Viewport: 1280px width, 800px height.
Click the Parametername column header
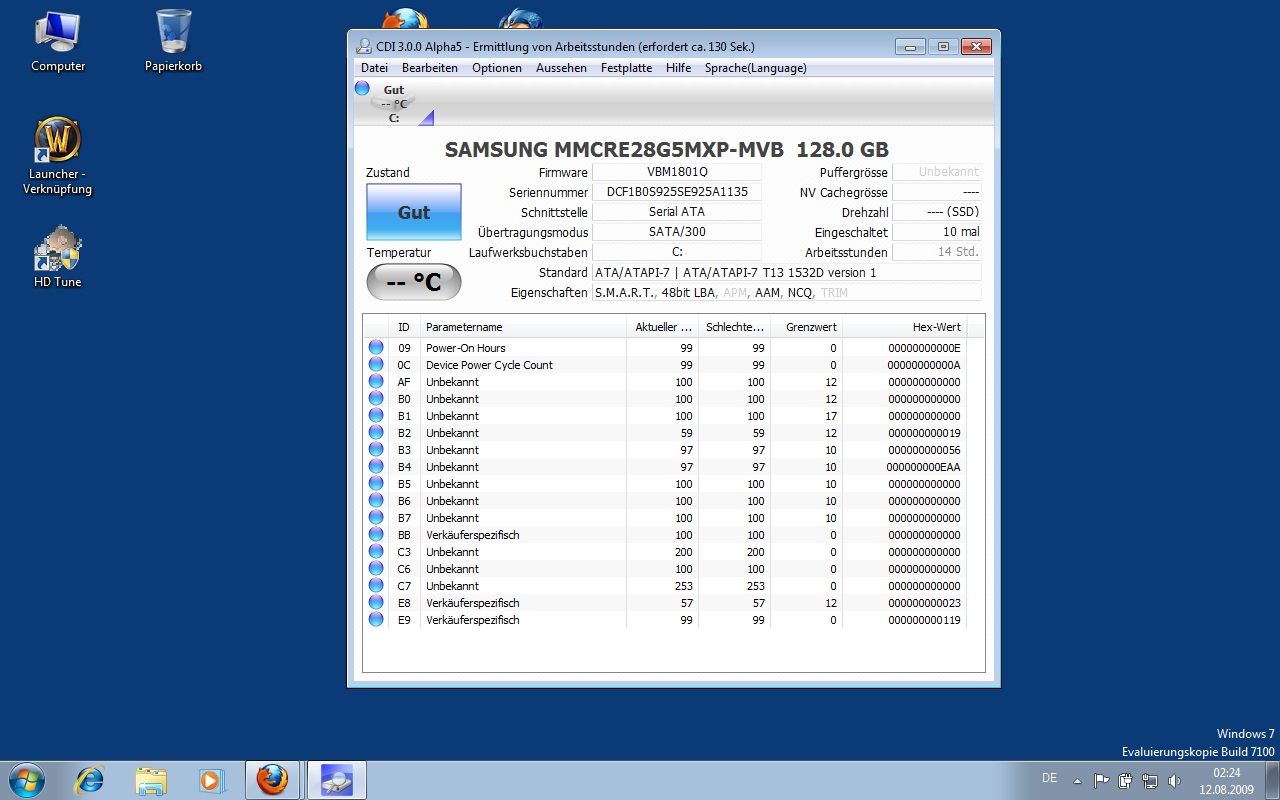(523, 327)
